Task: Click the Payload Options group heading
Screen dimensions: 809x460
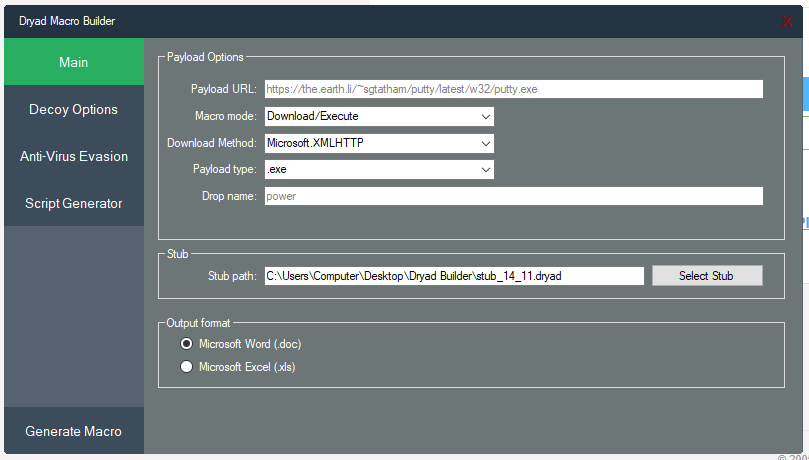Action: pyautogui.click(x=205, y=57)
